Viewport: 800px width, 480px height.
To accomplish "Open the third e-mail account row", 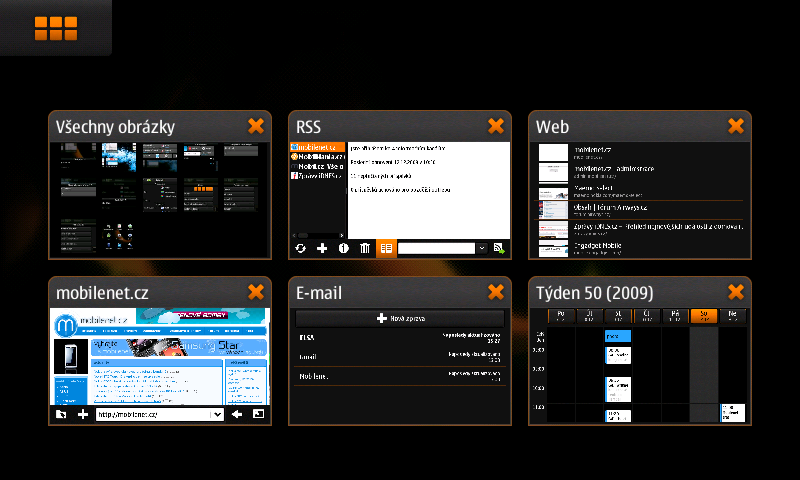I will (x=400, y=376).
